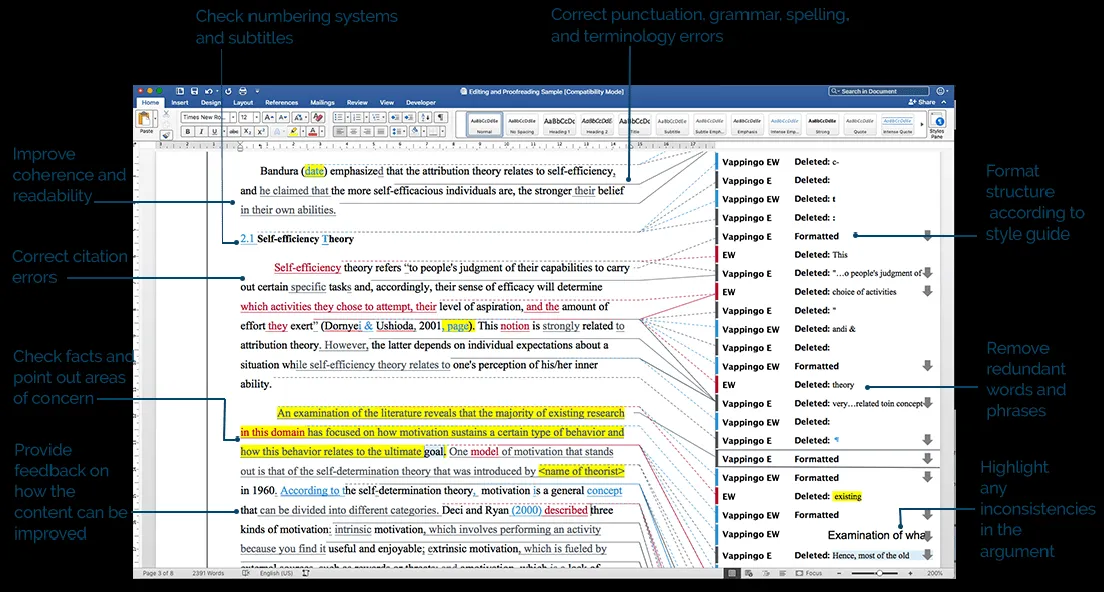The image size is (1104, 592).
Task: Click the Paste clipboard icon
Action: 144,117
